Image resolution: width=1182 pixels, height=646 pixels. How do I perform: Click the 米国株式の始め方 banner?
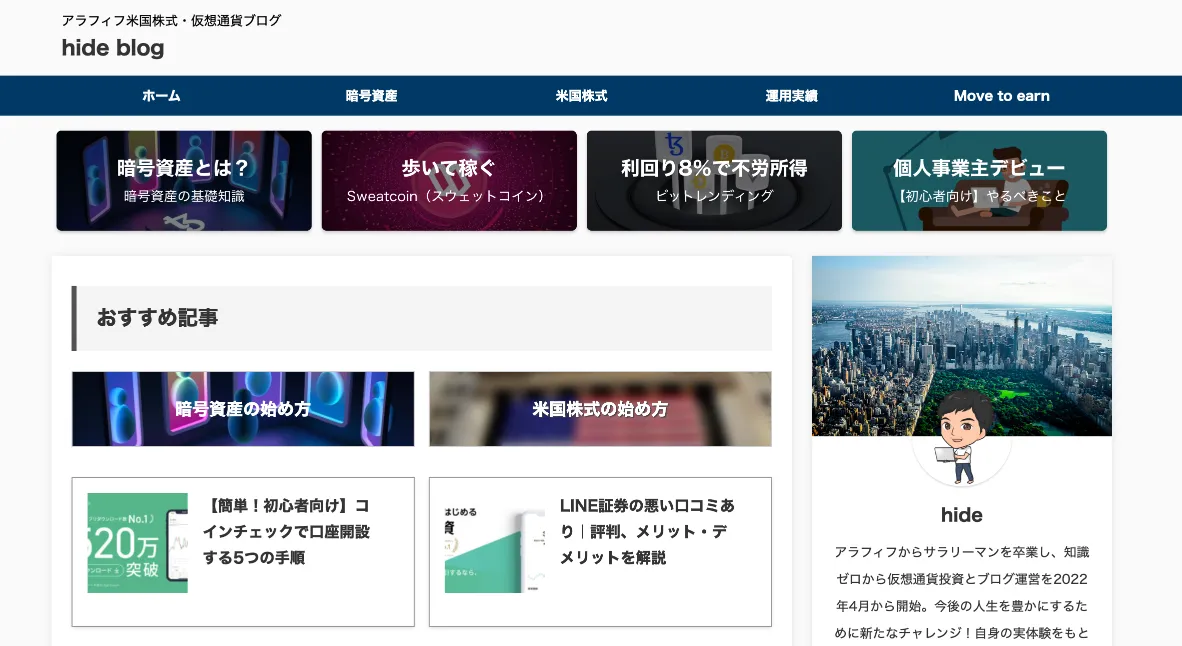coord(600,409)
